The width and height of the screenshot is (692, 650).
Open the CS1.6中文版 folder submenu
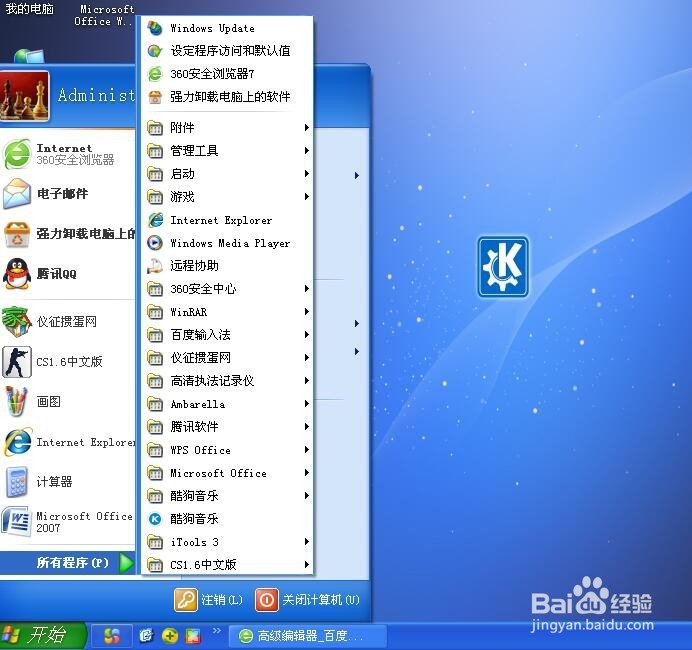(x=227, y=564)
